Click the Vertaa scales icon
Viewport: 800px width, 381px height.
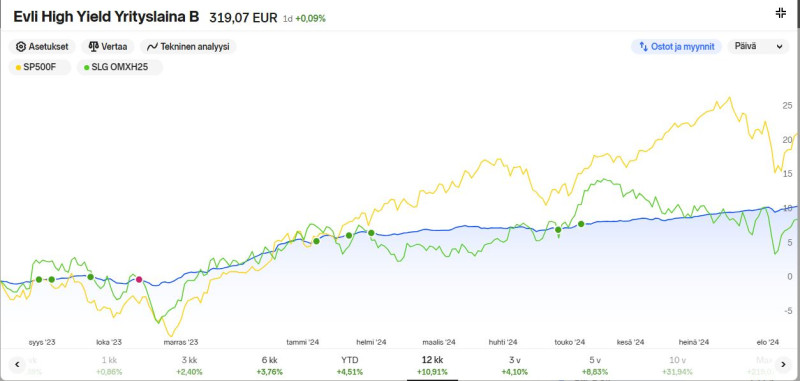pos(93,46)
